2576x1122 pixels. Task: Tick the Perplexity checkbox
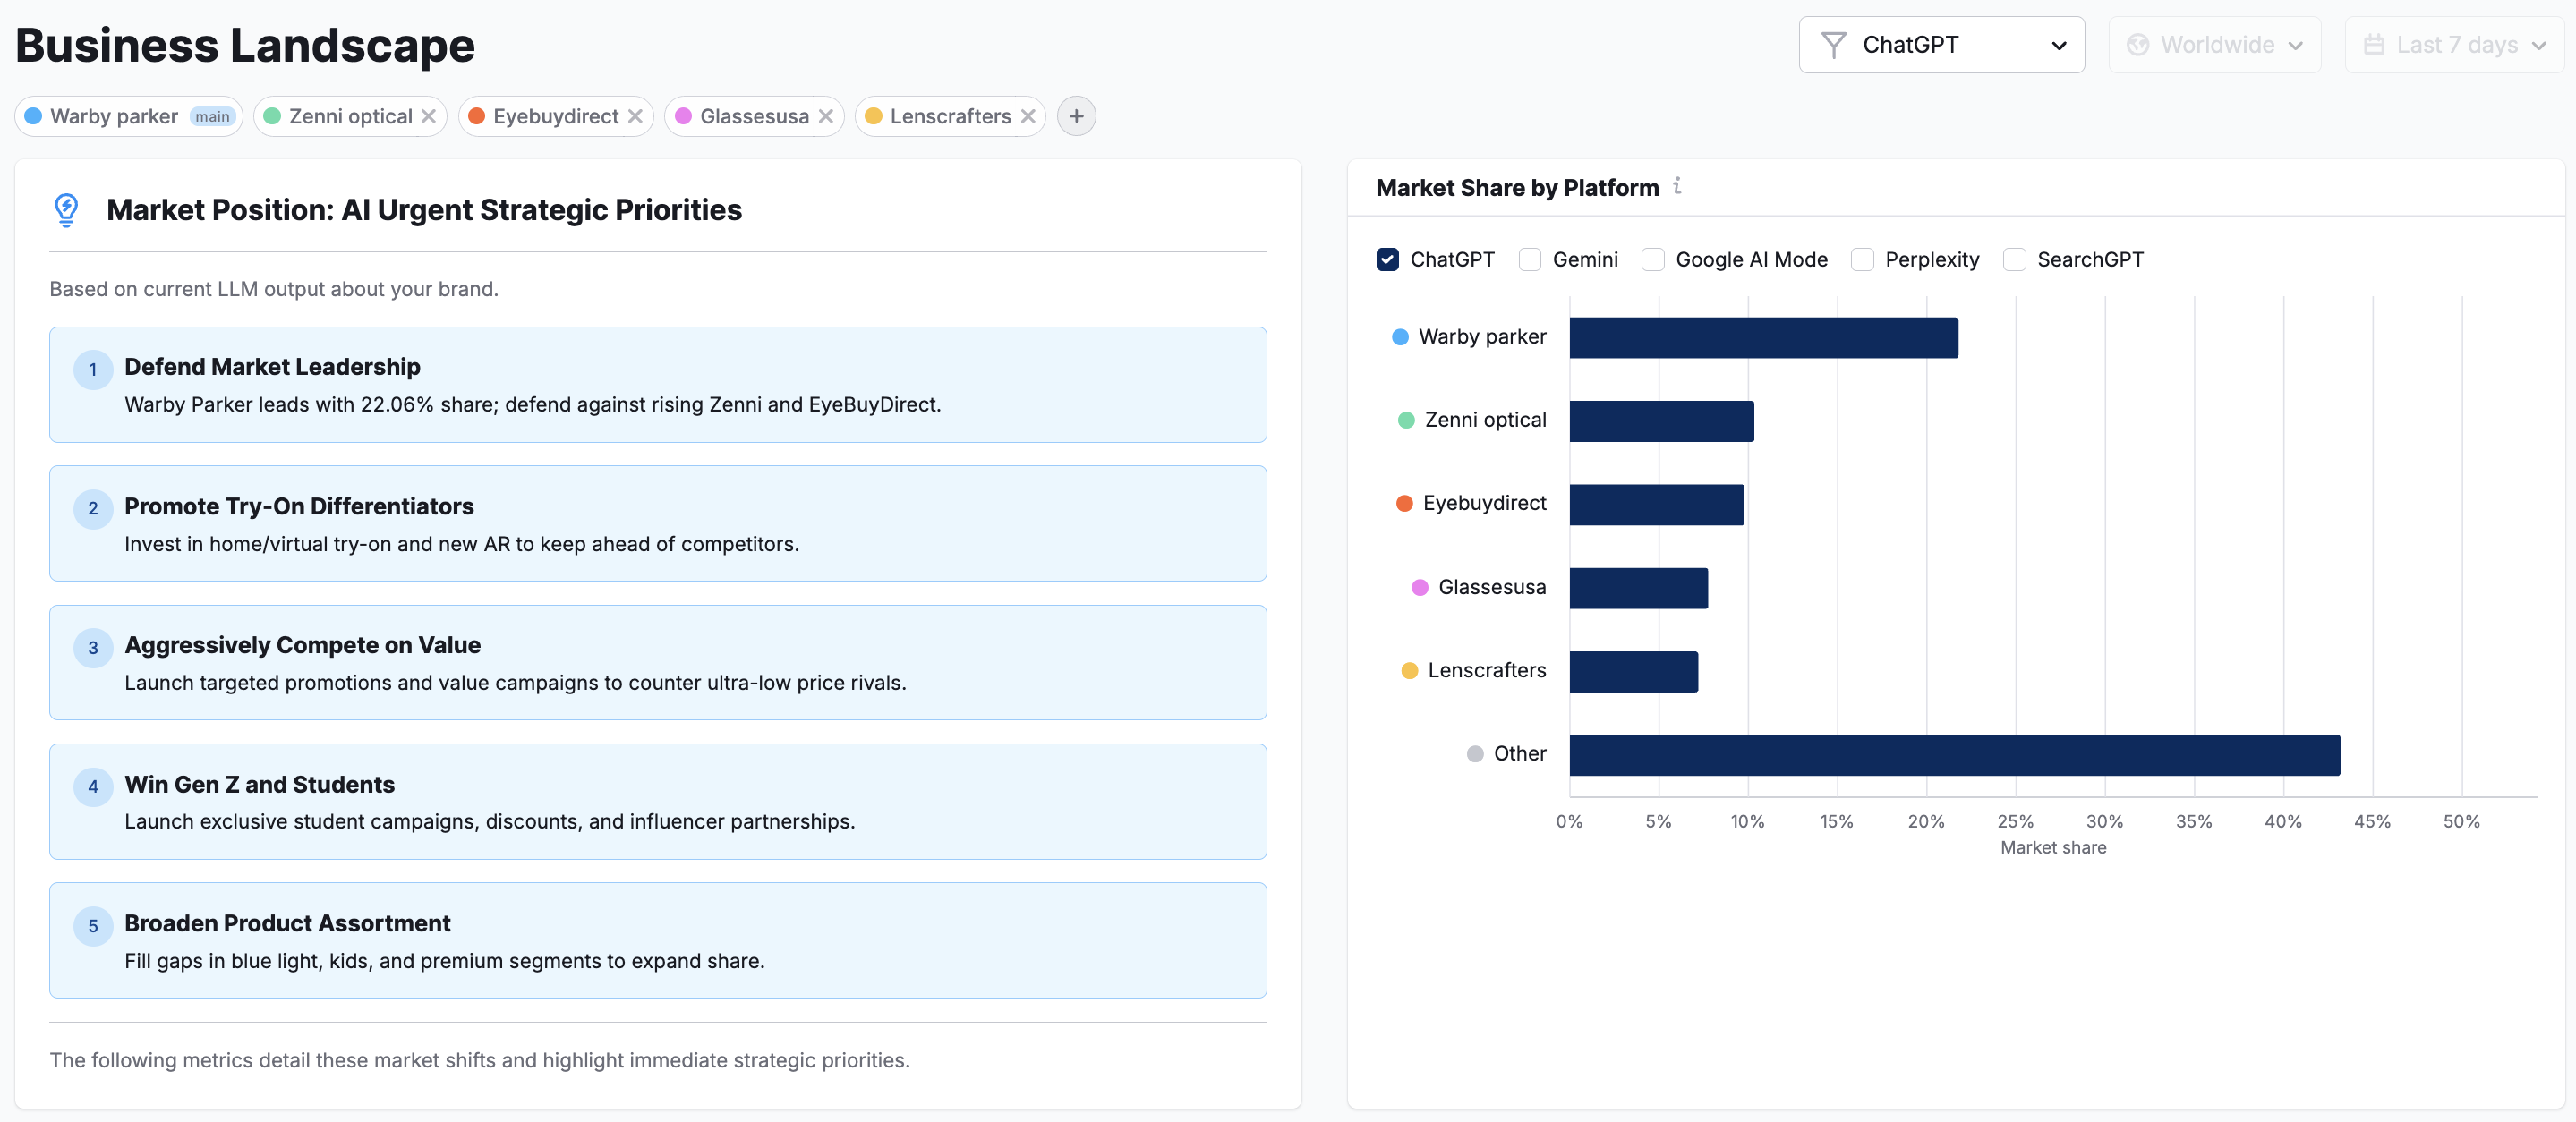tap(1862, 260)
